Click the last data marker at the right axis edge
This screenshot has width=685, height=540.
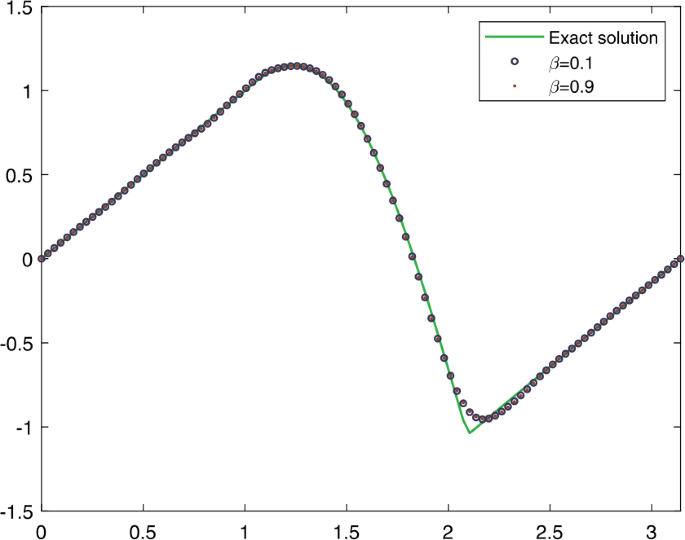pos(680,259)
